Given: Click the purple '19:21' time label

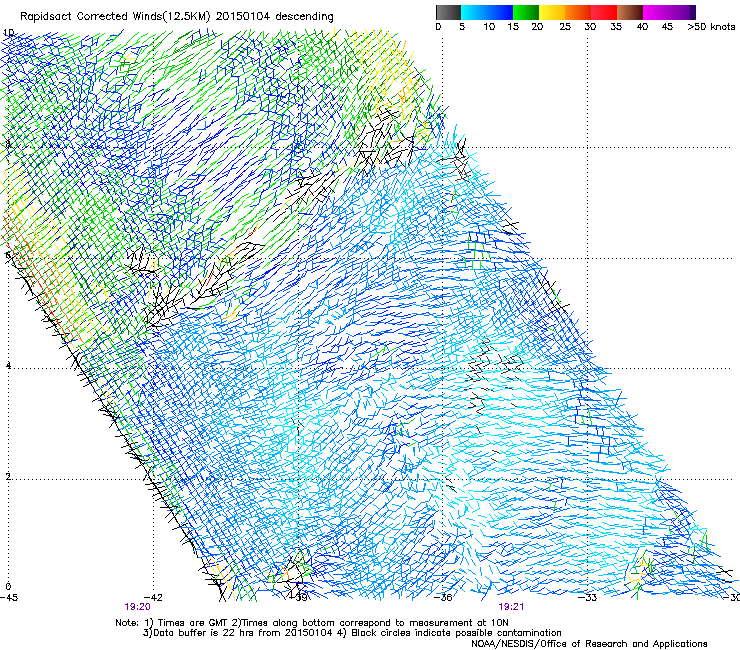Looking at the screenshot, I should (511, 607).
